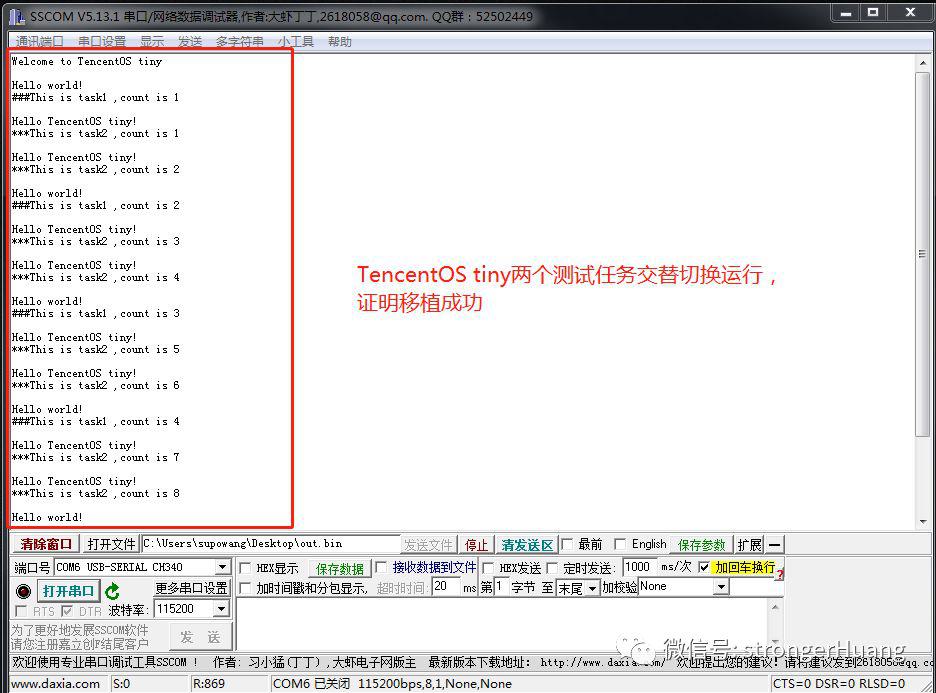
Task: Click the 打开串口 button
Action: point(68,591)
